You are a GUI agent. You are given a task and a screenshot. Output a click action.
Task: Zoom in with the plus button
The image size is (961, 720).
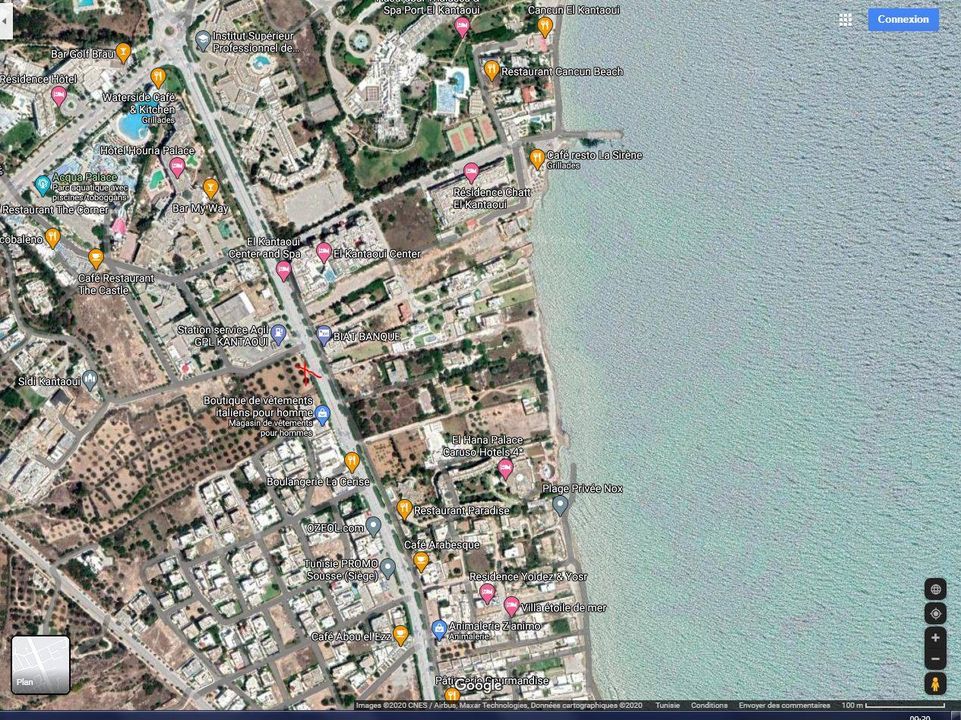point(935,638)
